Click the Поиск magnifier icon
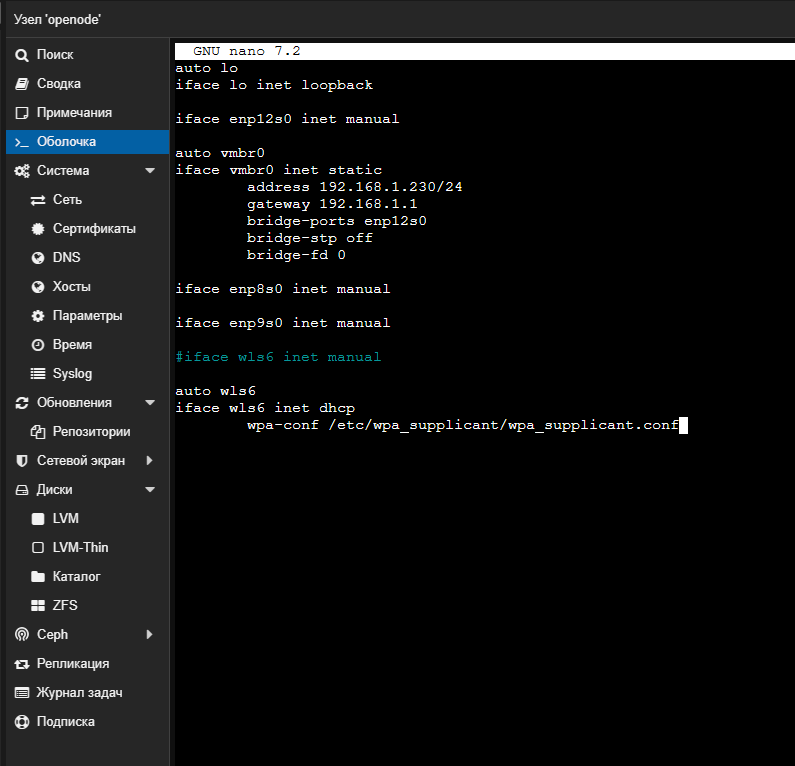The image size is (795, 766). (x=22, y=55)
